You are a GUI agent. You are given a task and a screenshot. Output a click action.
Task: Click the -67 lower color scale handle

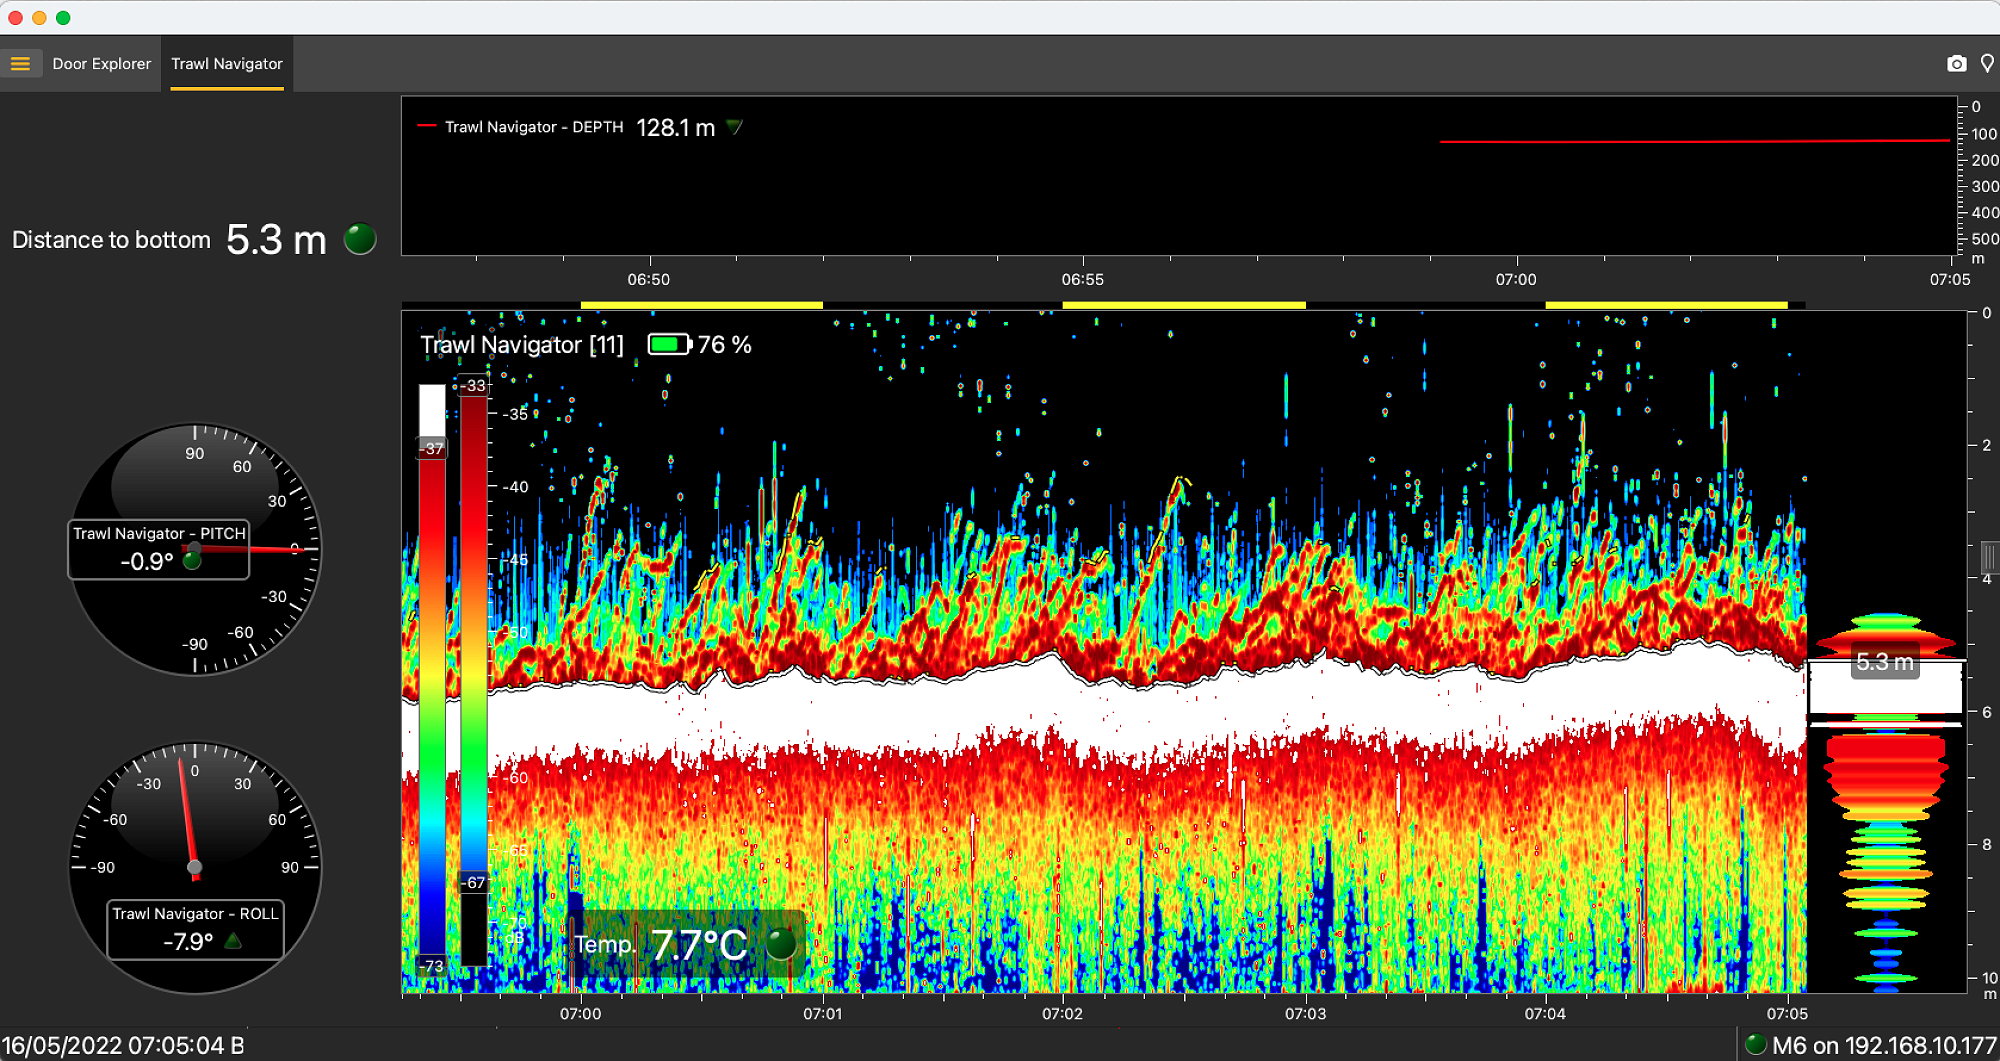(x=474, y=882)
